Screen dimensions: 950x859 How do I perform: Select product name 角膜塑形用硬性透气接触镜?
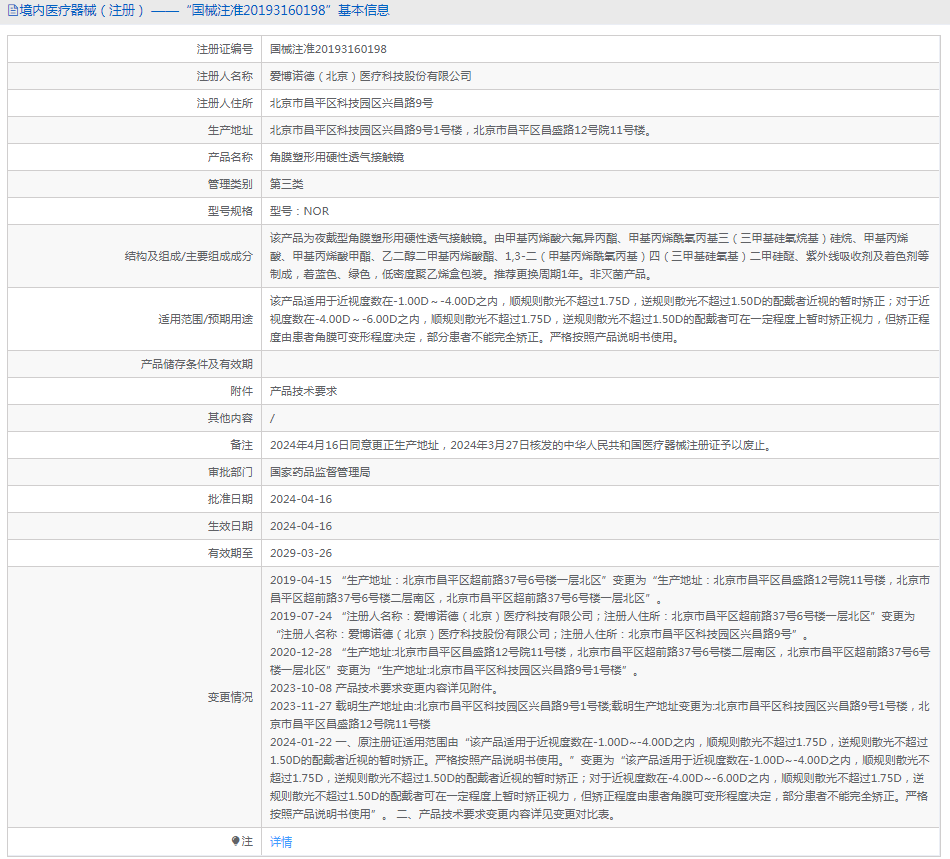click(337, 158)
